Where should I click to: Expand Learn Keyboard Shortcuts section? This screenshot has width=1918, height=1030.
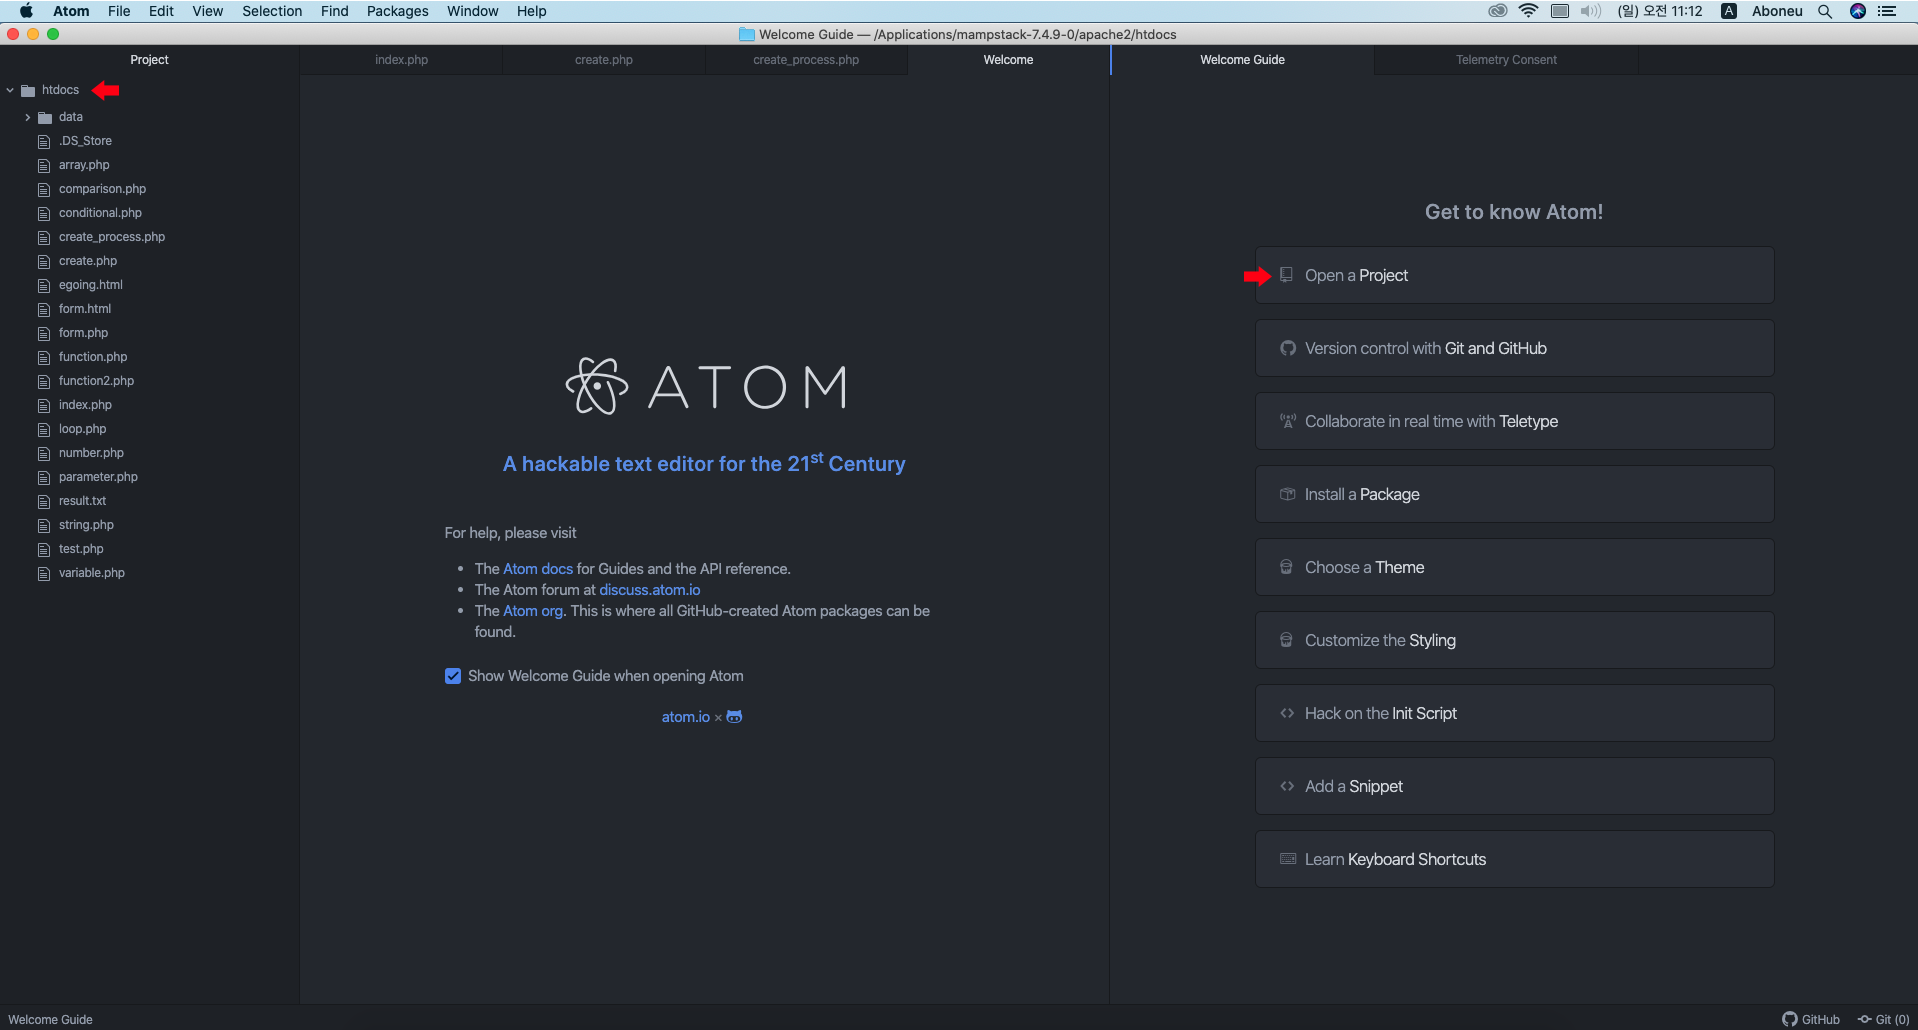(1514, 859)
